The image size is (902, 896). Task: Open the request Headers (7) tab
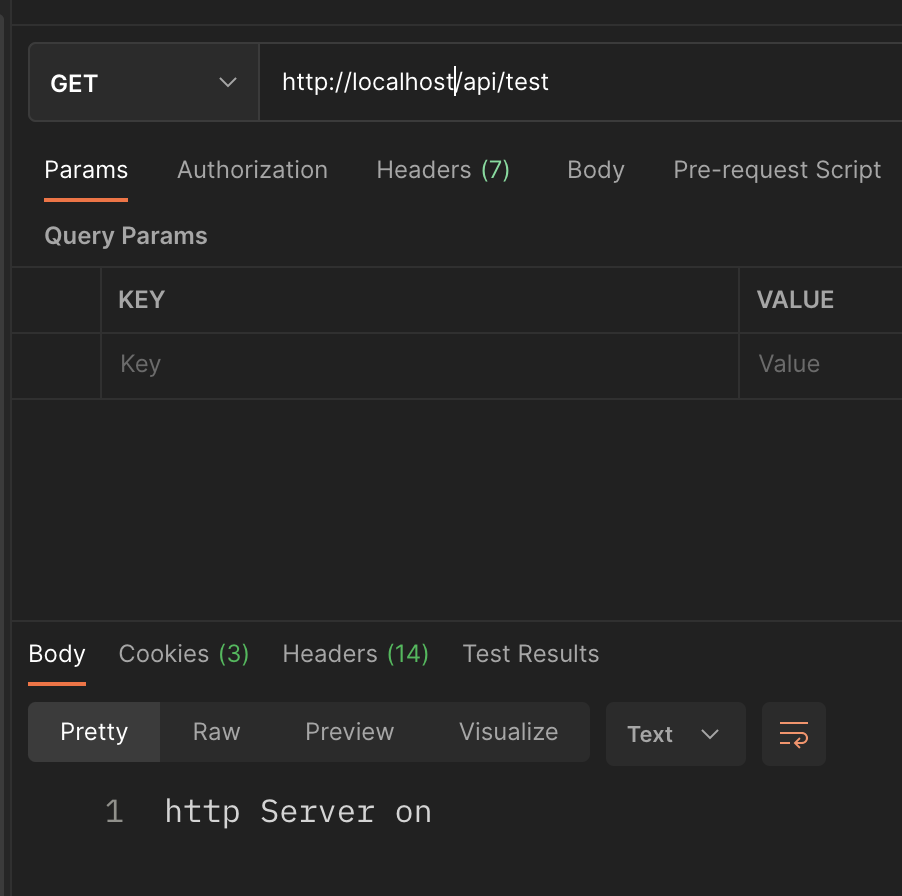tap(443, 170)
